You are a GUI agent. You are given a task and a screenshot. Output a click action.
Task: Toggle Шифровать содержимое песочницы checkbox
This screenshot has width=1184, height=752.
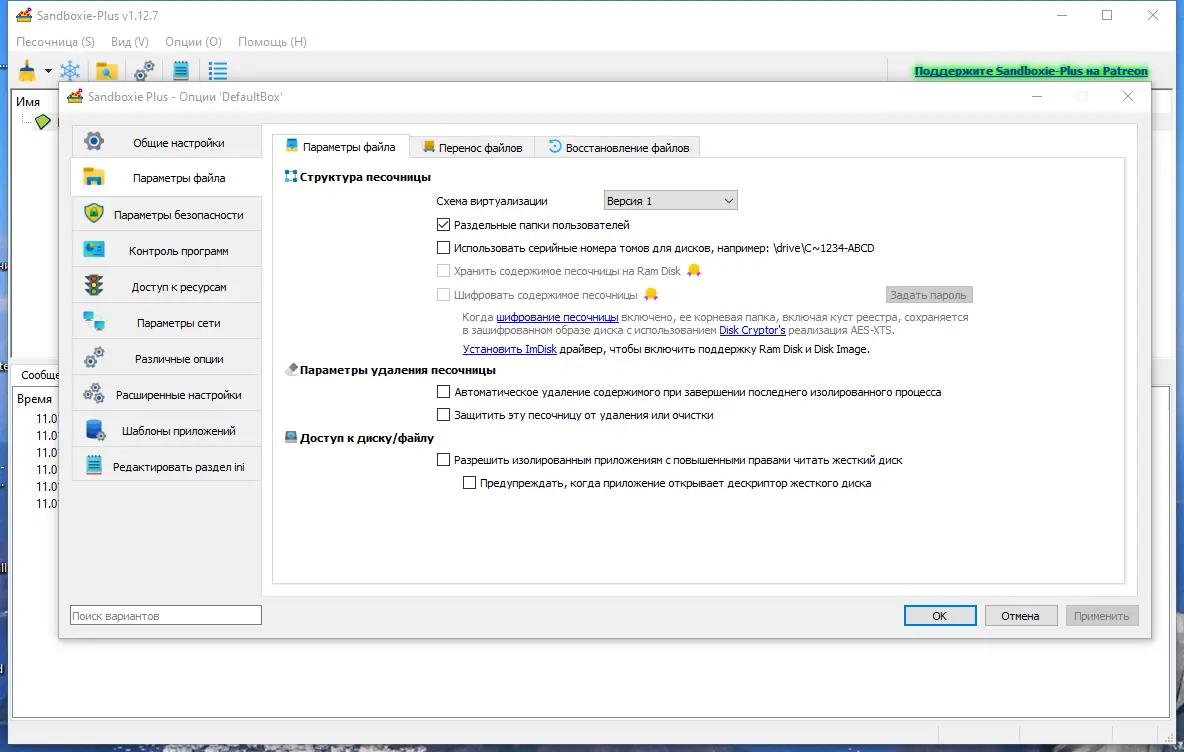pyautogui.click(x=443, y=294)
